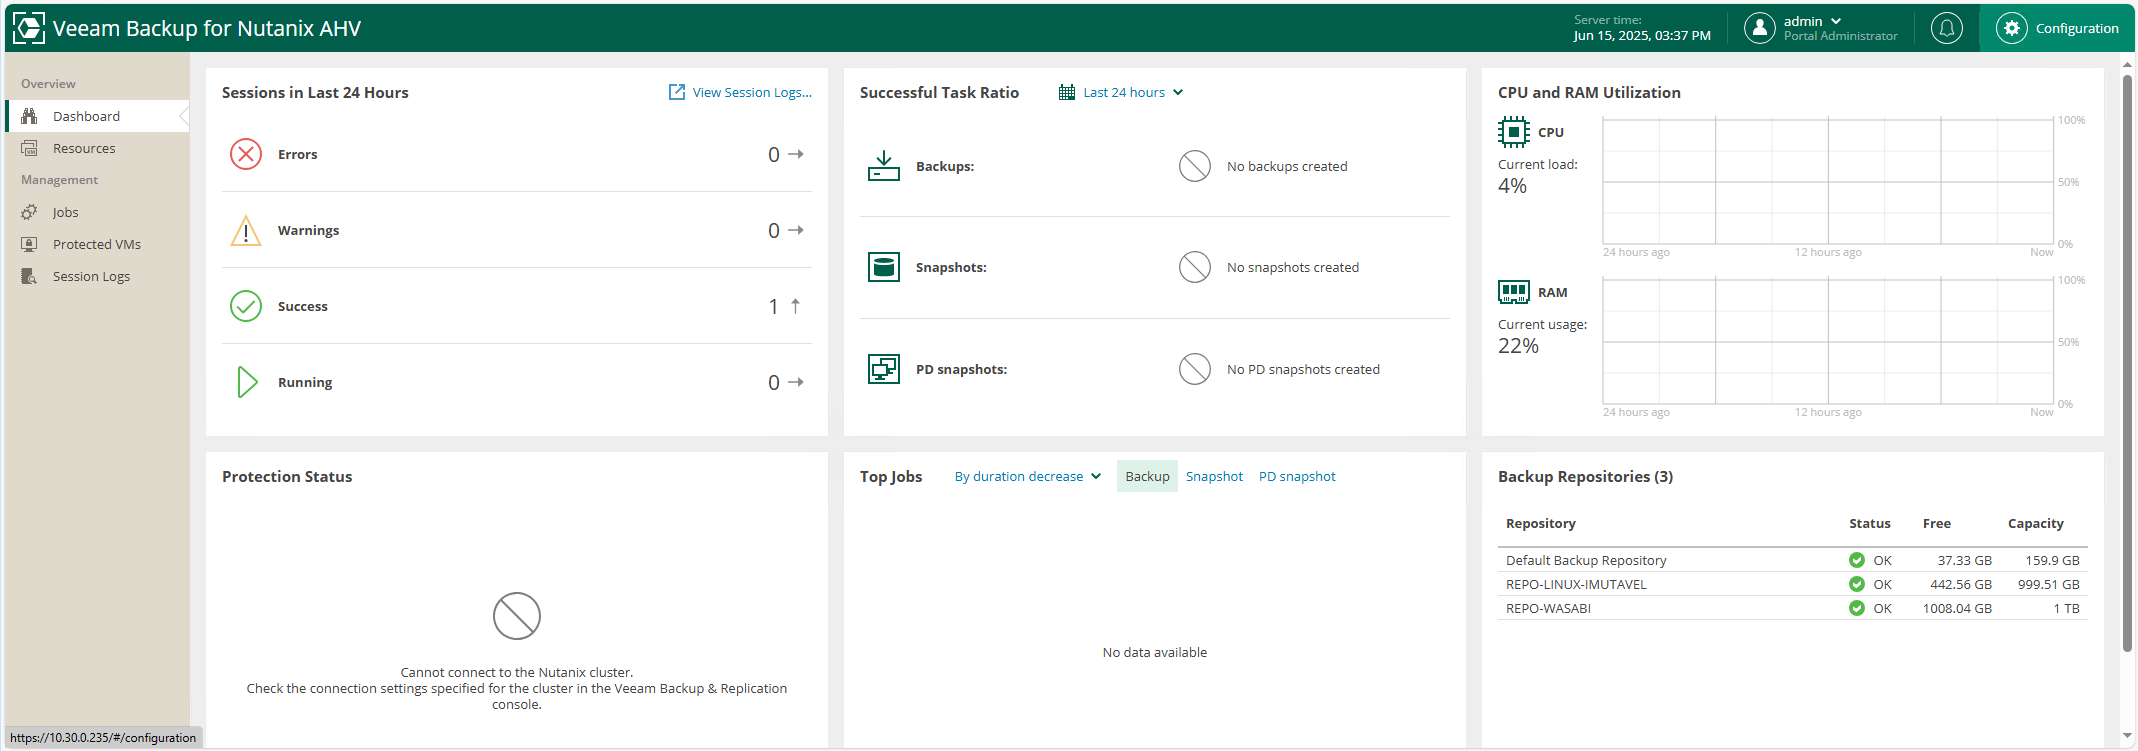Click the No backups created text

[1287, 166]
